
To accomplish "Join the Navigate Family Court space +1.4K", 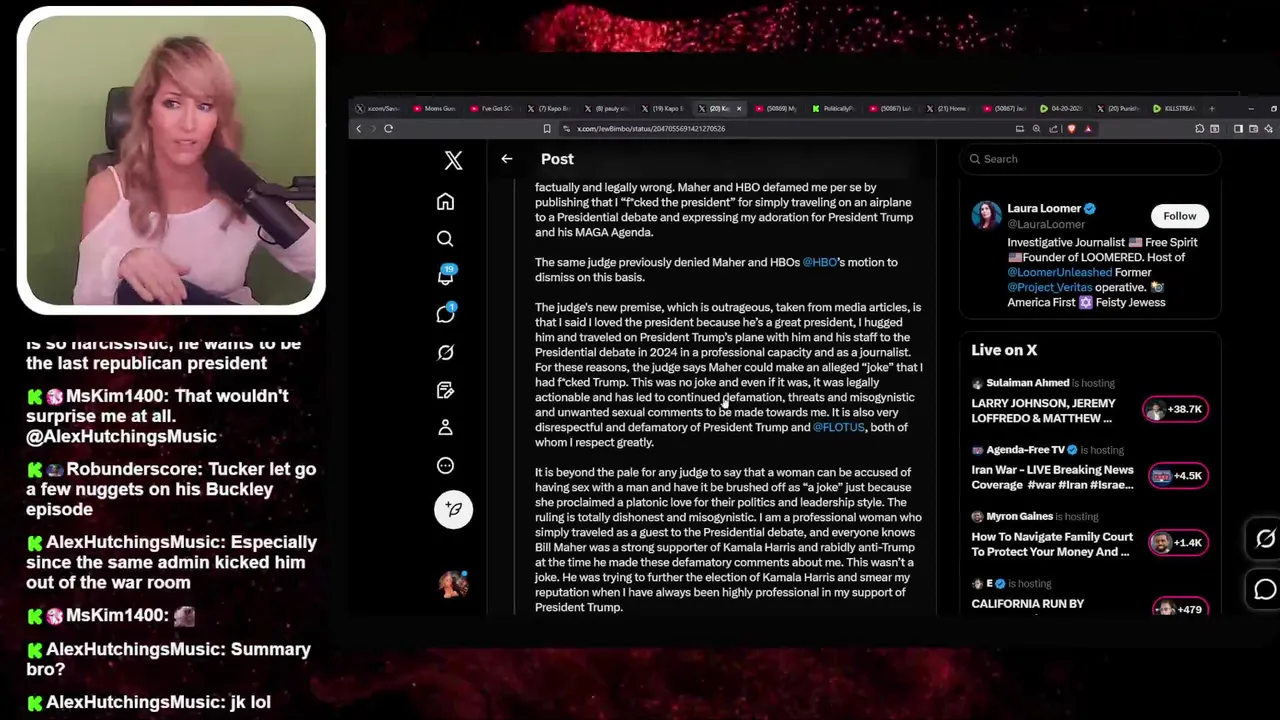I will tap(1177, 542).
